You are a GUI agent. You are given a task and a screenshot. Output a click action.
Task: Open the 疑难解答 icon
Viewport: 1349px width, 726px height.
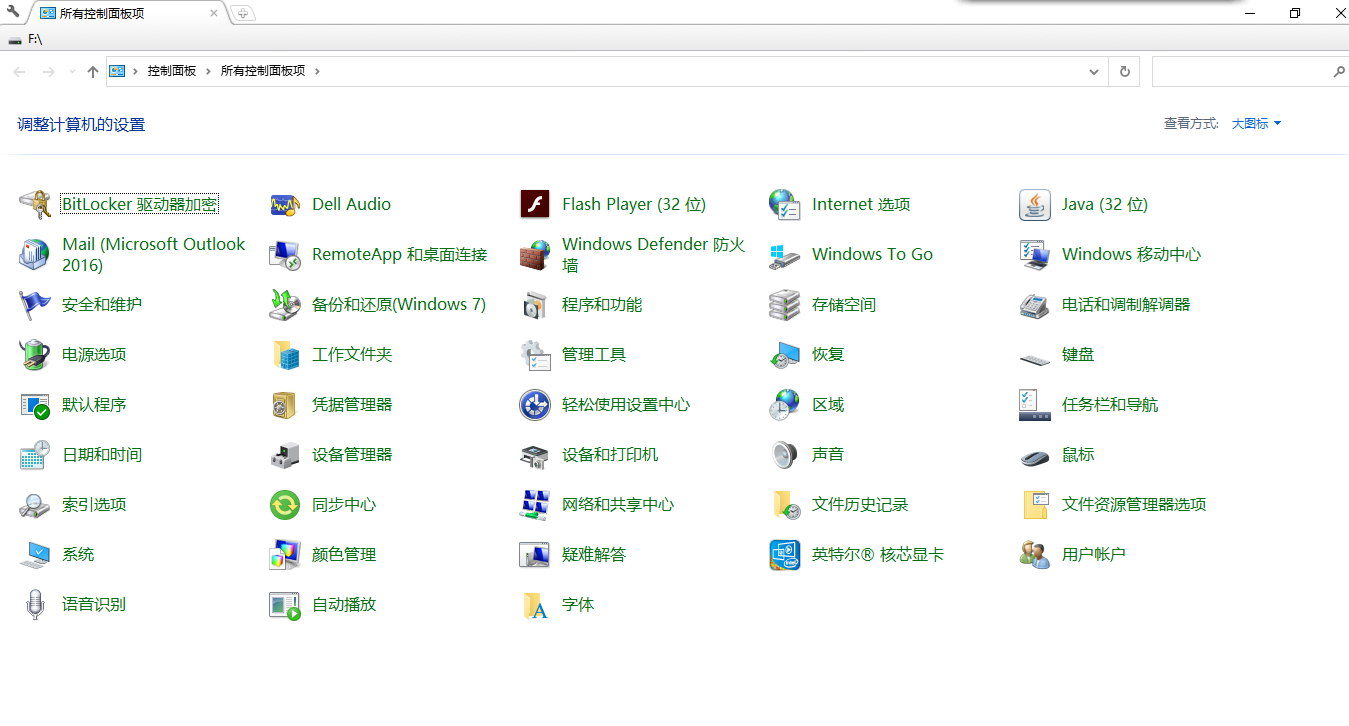coord(535,555)
